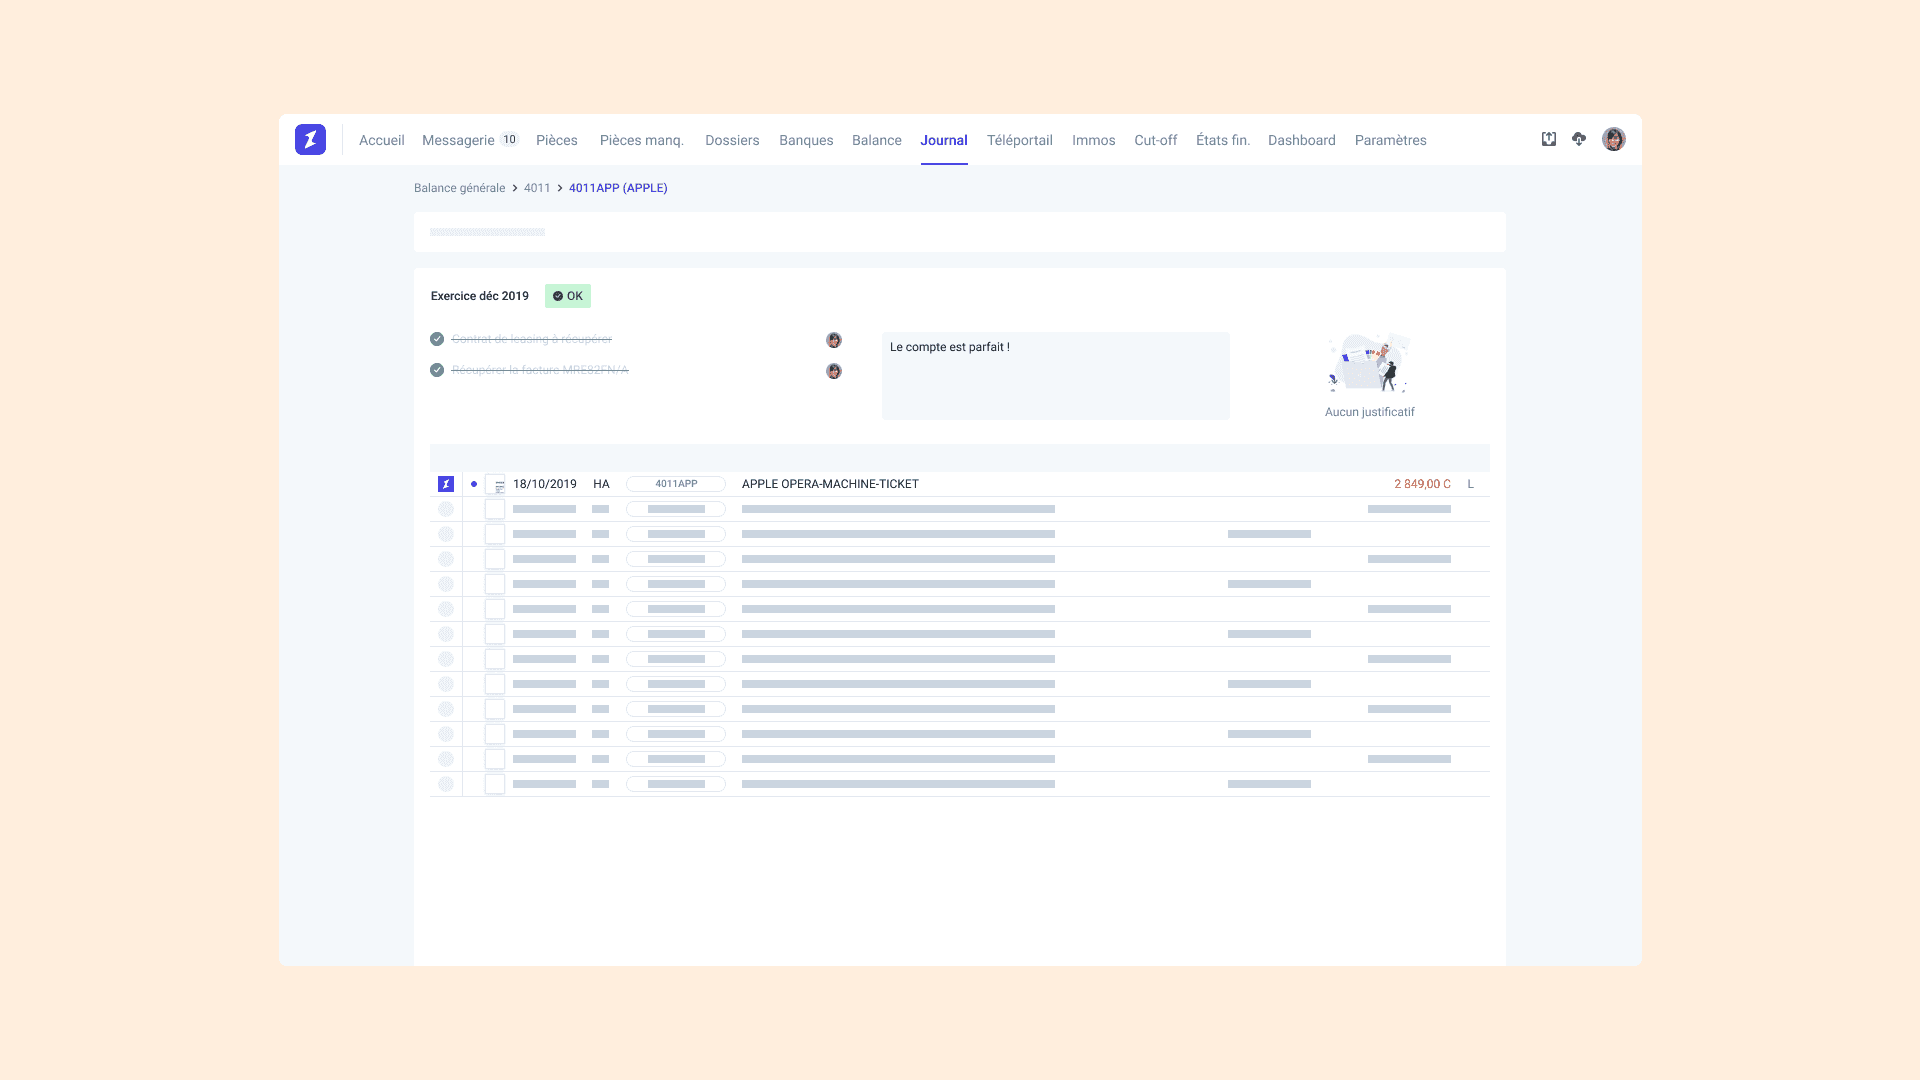Viewport: 1920px width, 1080px height.
Task: Click the 4011APP account pill in the entry row
Action: tap(676, 484)
